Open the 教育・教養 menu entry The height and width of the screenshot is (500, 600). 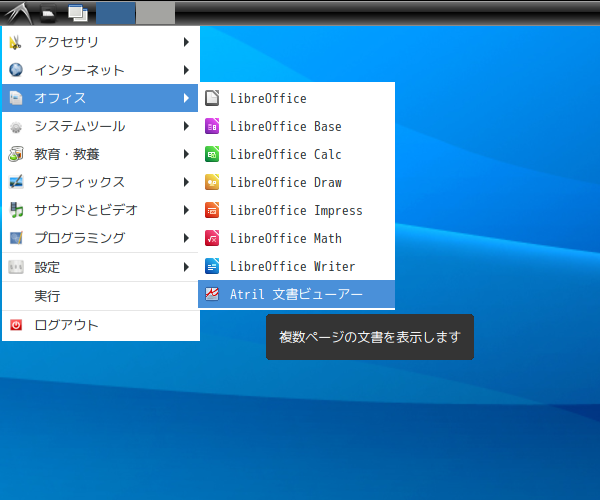coord(101,154)
